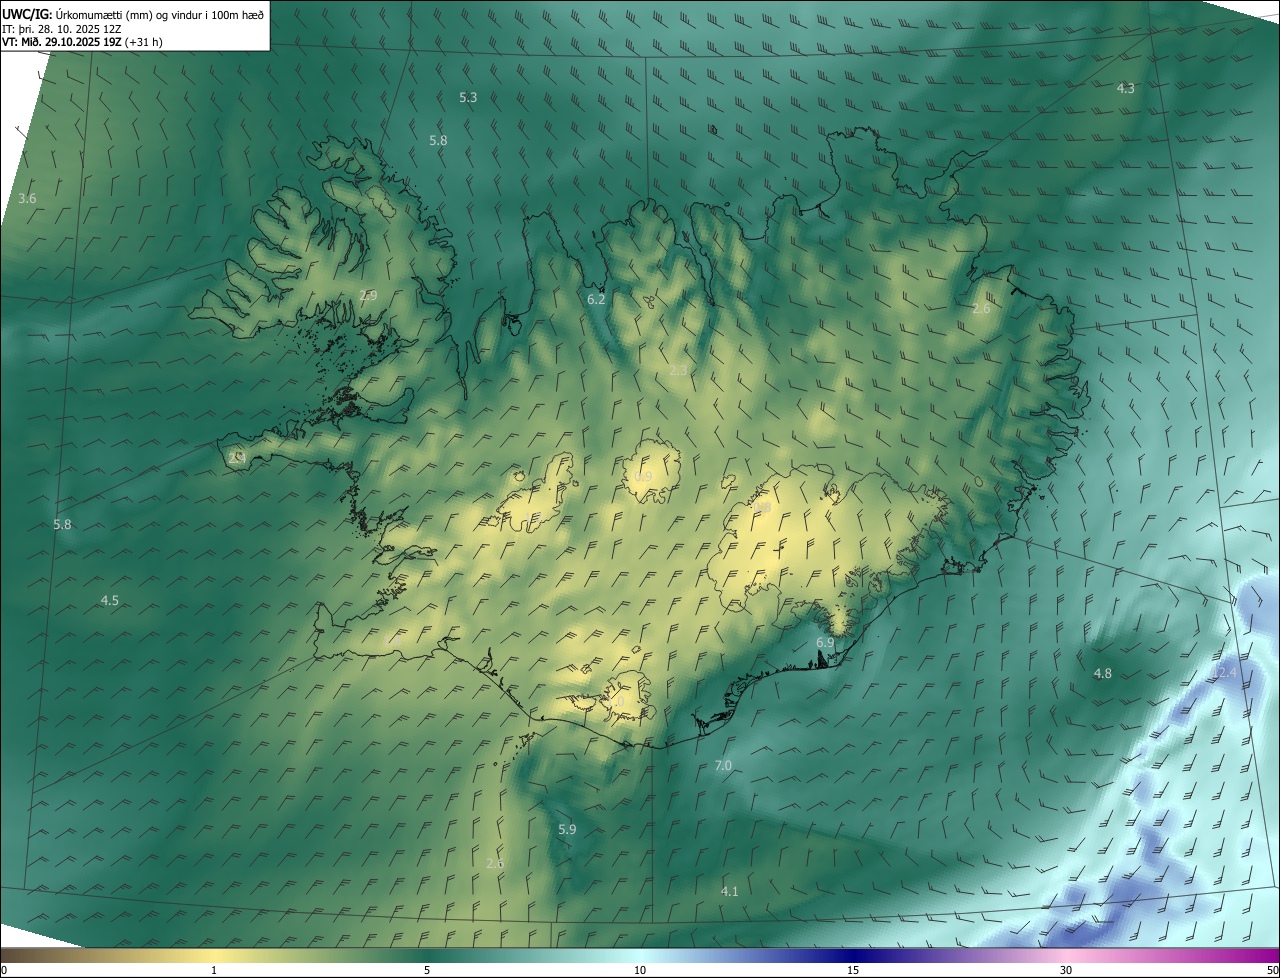1280x978 pixels.
Task: Click the colour scale tick label 1
Action: 214,970
